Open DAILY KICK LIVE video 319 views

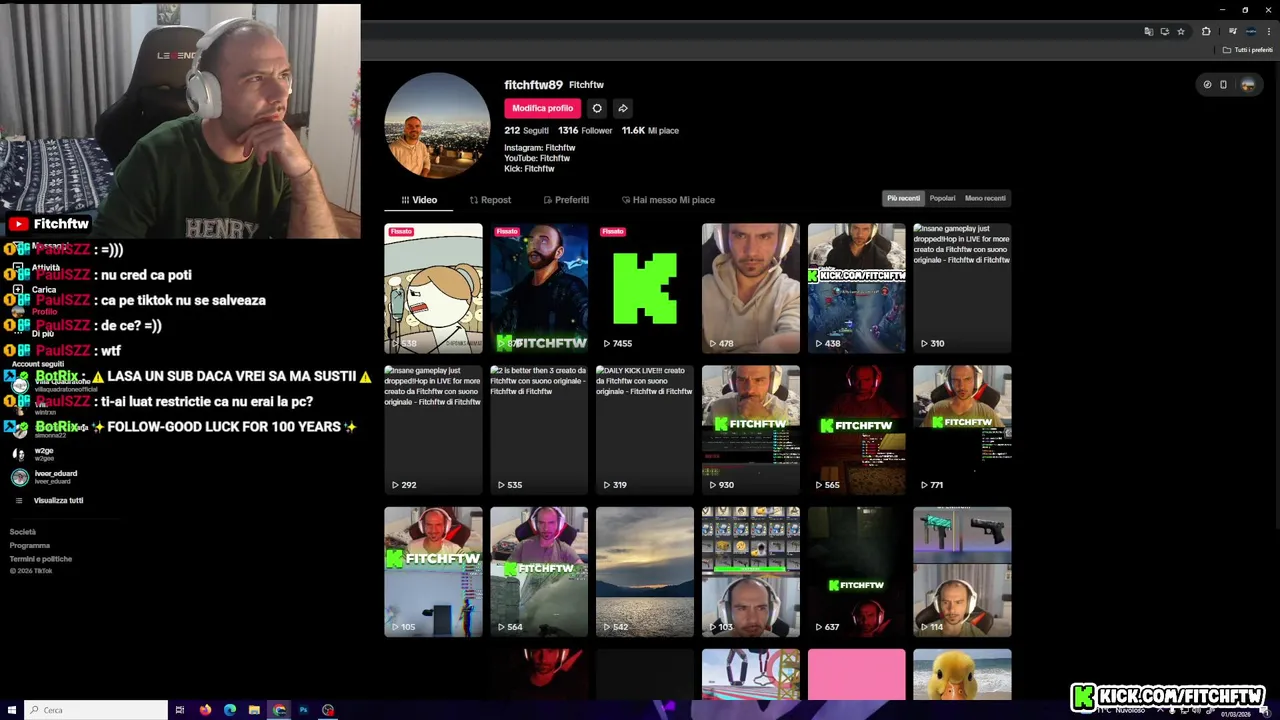click(645, 430)
